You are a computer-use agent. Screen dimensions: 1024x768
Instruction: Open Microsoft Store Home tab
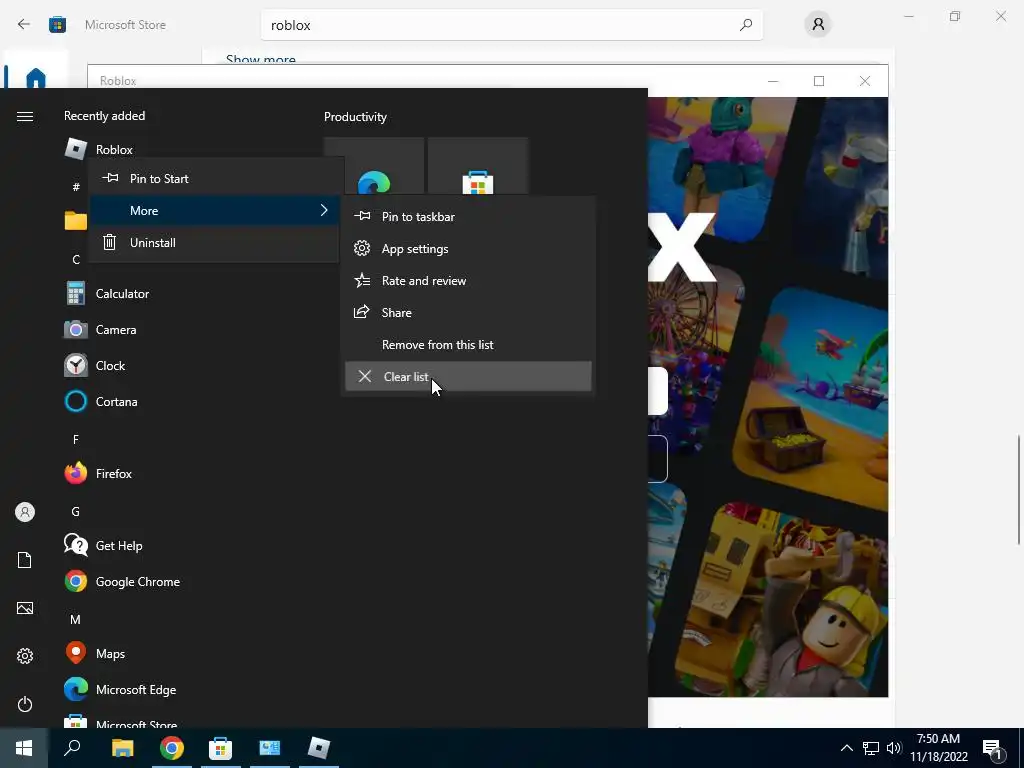(36, 77)
